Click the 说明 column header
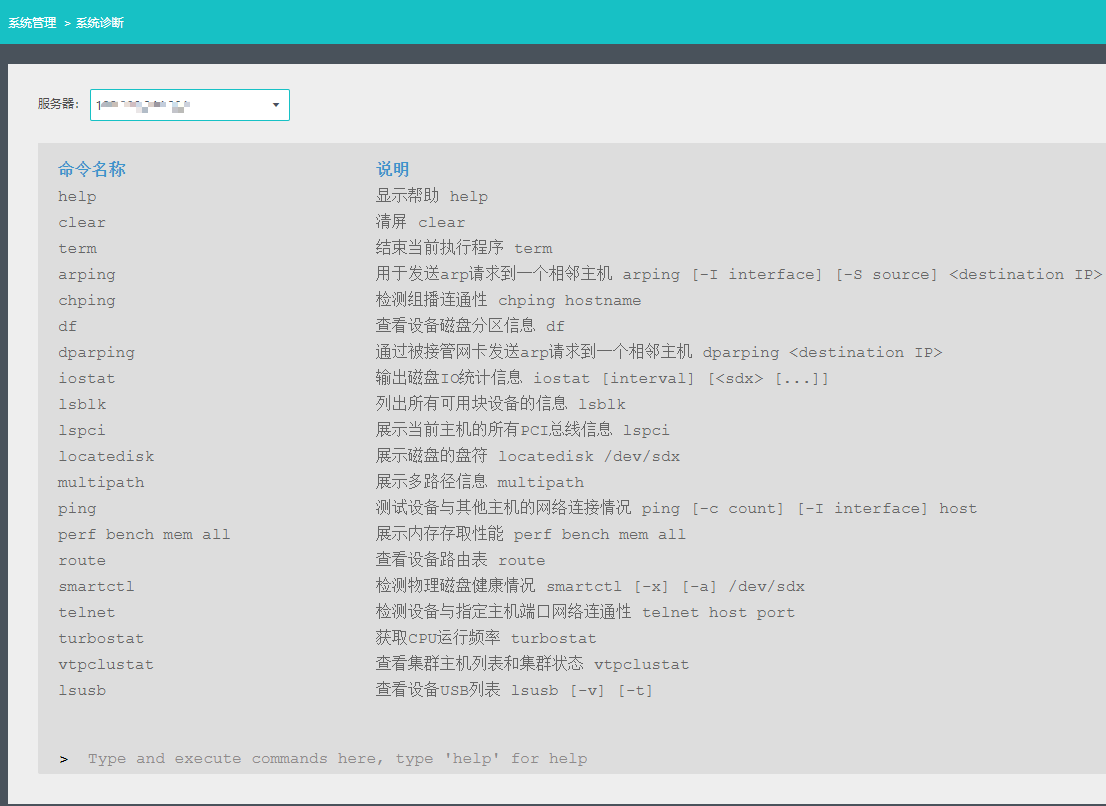Screen dimensions: 1106x806 click(392, 170)
